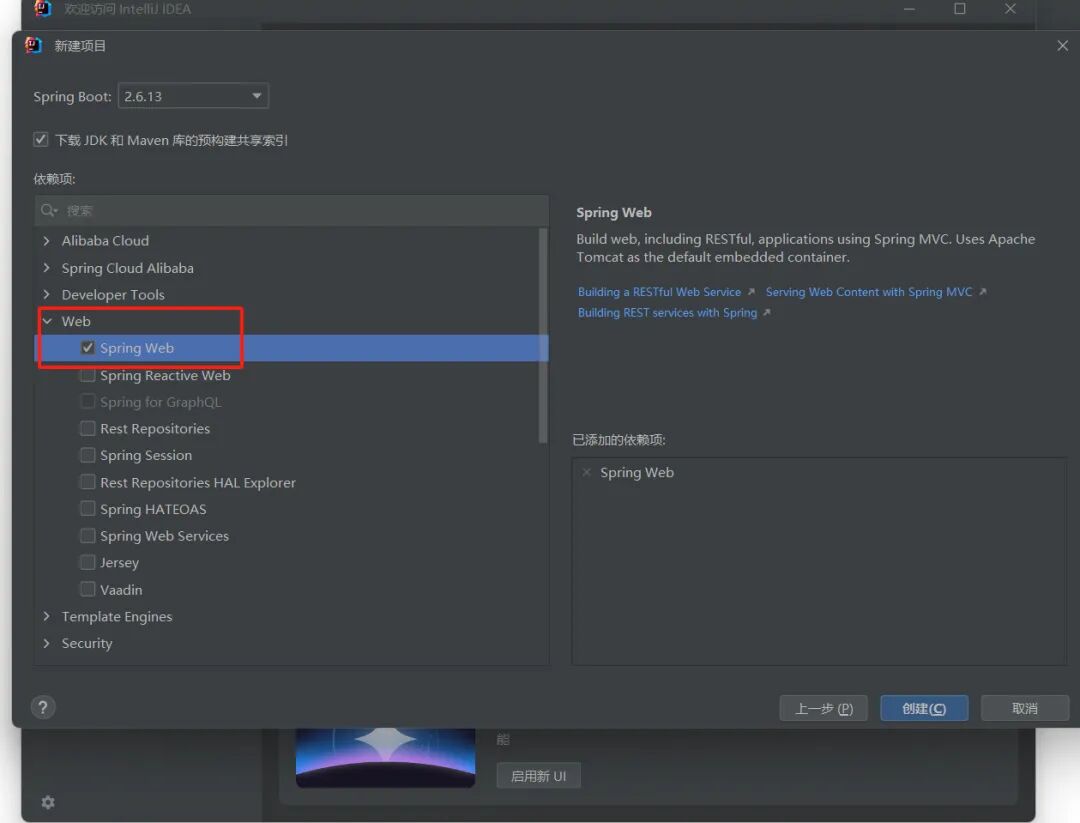Close the New Project dialog
This screenshot has width=1080, height=823.
1063,45
